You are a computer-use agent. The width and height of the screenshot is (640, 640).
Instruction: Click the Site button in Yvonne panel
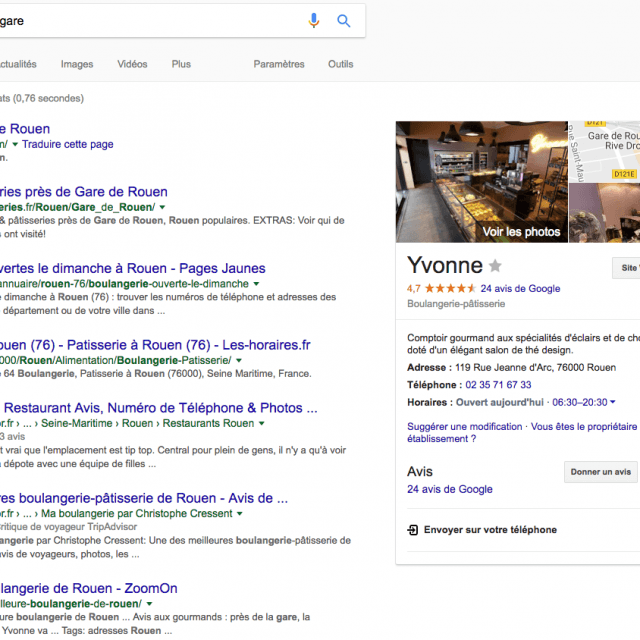pyautogui.click(x=626, y=268)
